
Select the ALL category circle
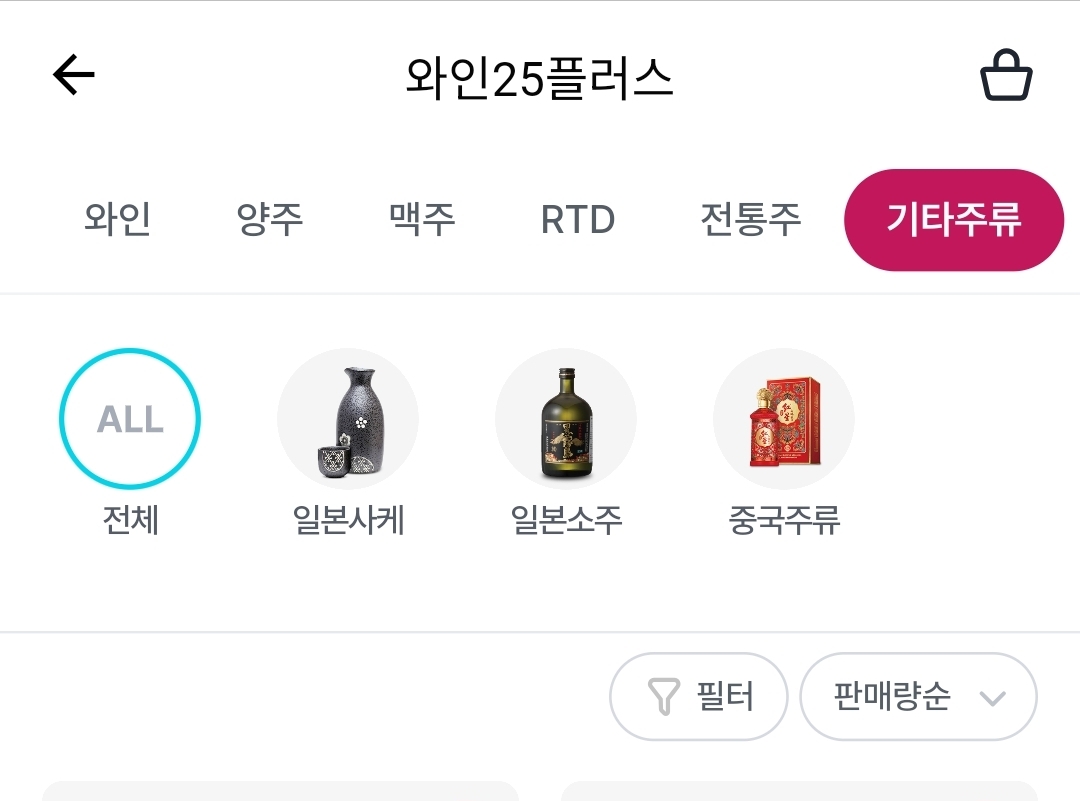point(130,418)
